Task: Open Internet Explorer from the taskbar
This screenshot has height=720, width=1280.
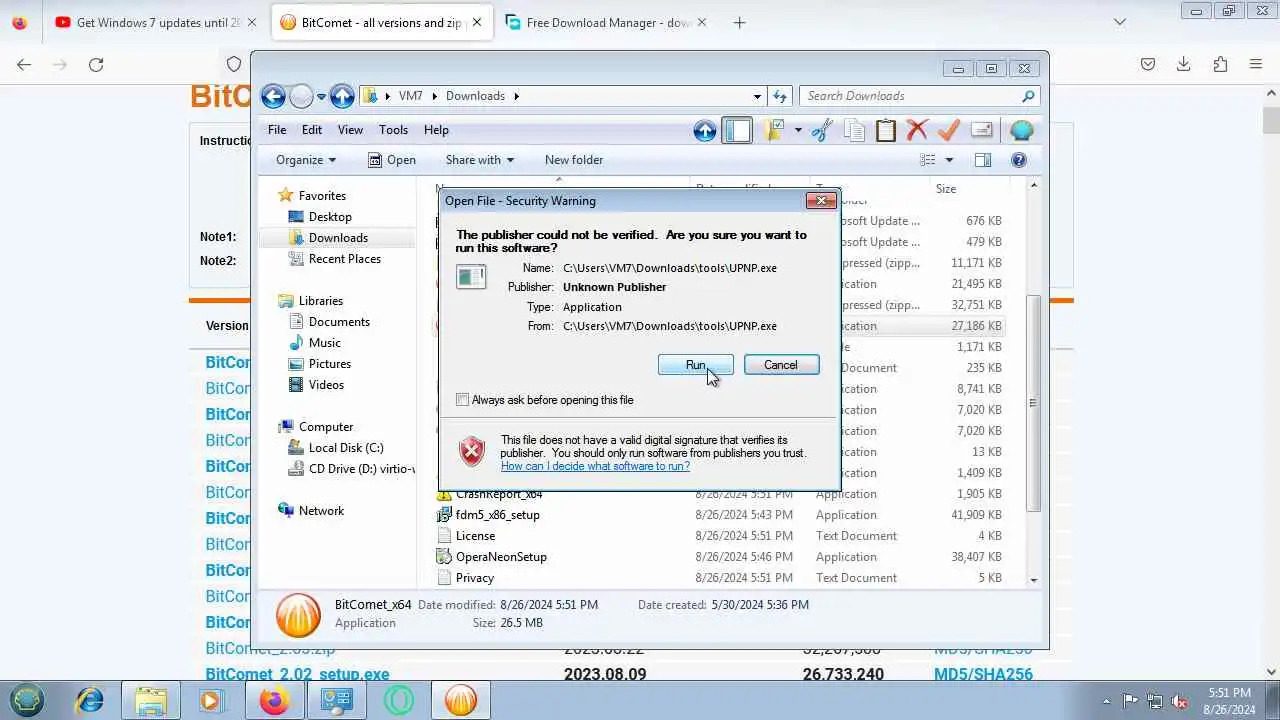Action: pos(90,700)
